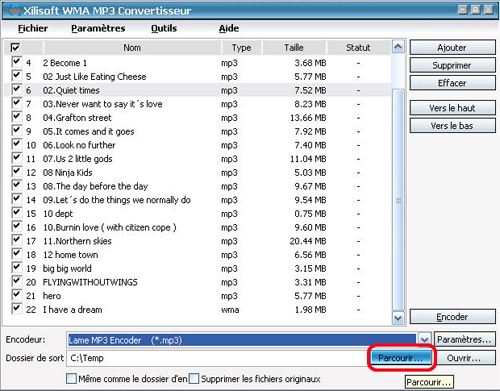Select the row 06.Look no further
The width and height of the screenshot is (500, 391).
197,145
